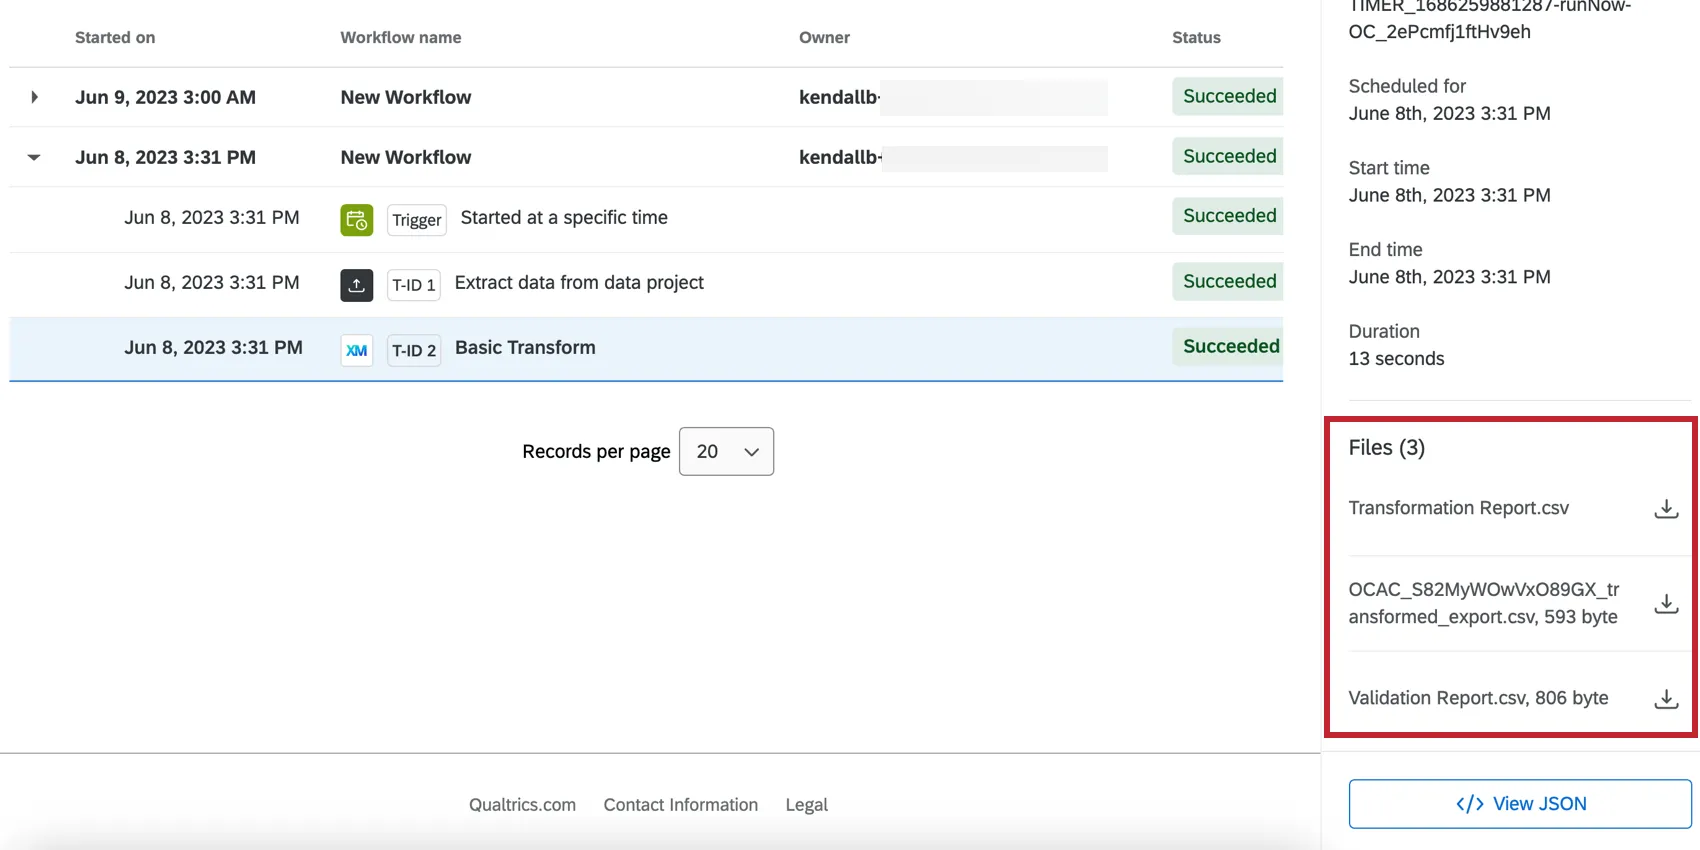This screenshot has height=850, width=1700.
Task: Click the View JSON button
Action: click(x=1519, y=804)
